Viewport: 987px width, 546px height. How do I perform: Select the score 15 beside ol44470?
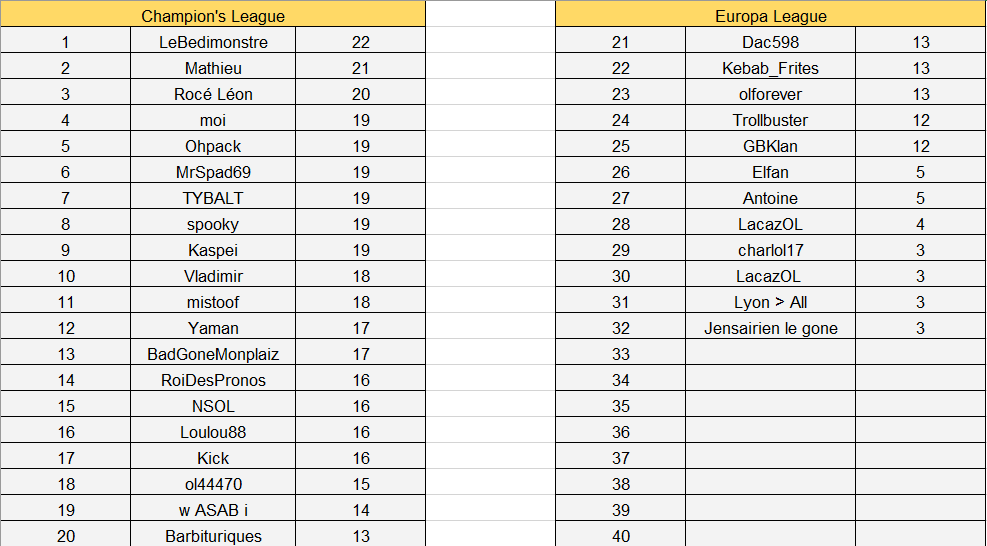[x=361, y=484]
